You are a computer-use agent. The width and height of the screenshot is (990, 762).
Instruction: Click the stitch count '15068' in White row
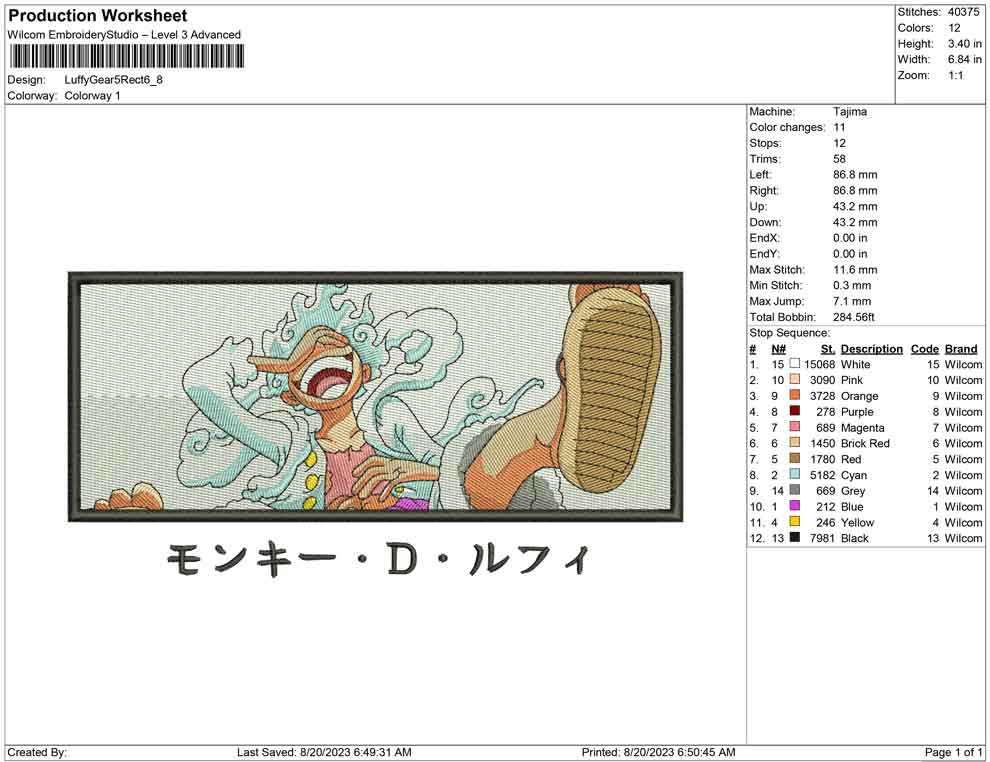[820, 364]
